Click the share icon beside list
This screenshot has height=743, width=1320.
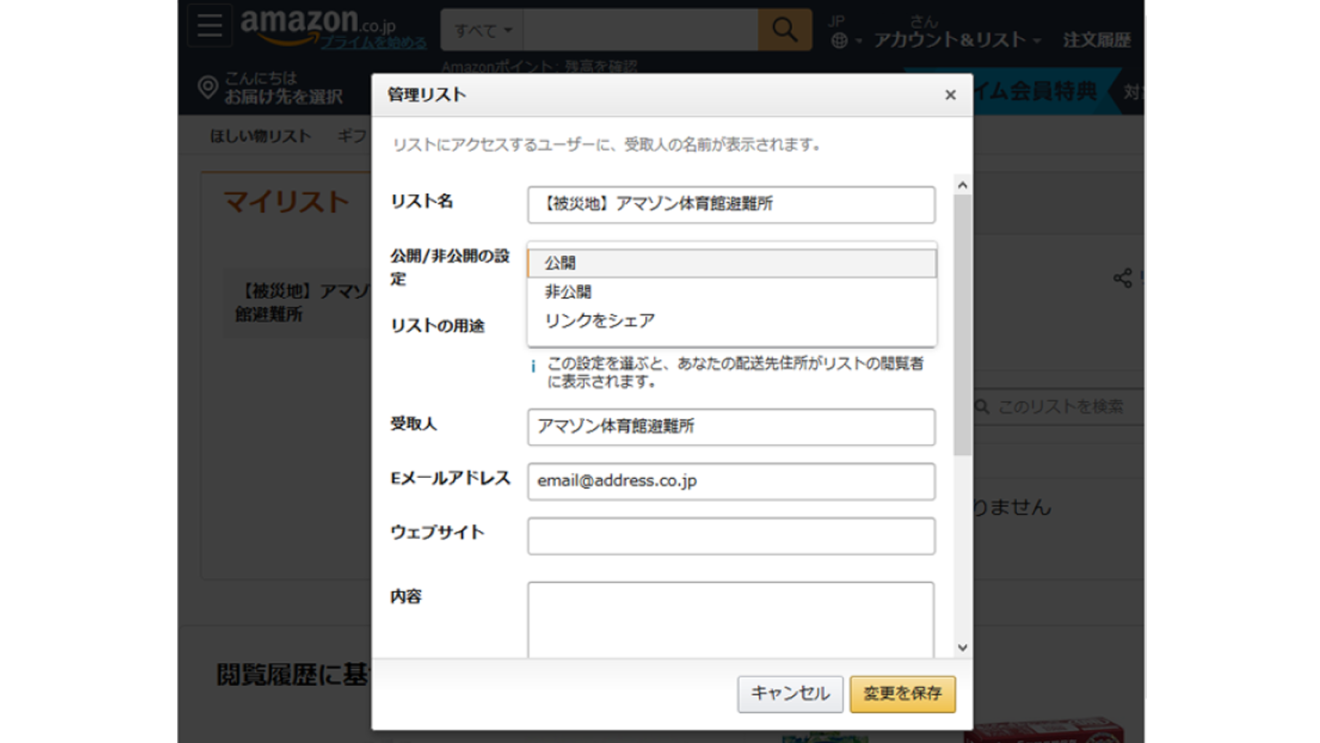1122,278
